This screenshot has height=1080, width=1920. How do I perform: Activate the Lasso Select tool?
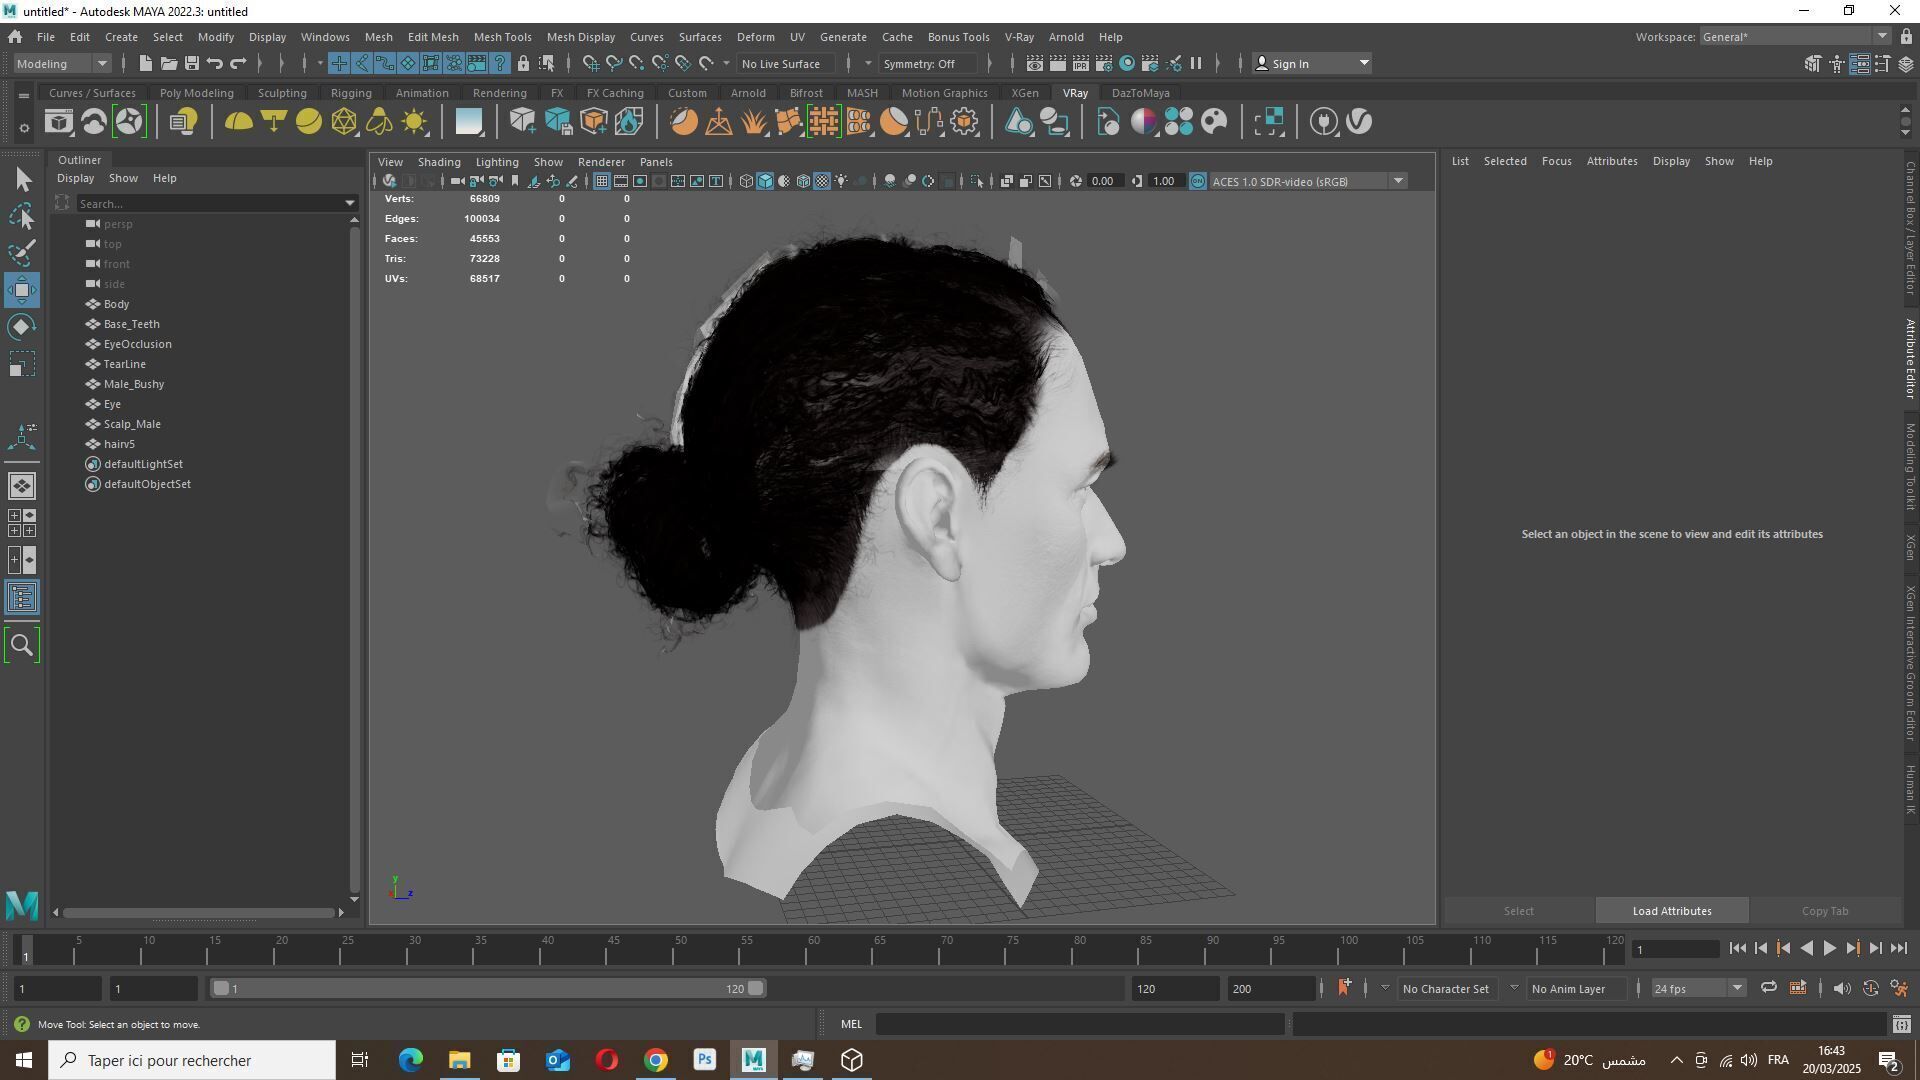(x=22, y=216)
